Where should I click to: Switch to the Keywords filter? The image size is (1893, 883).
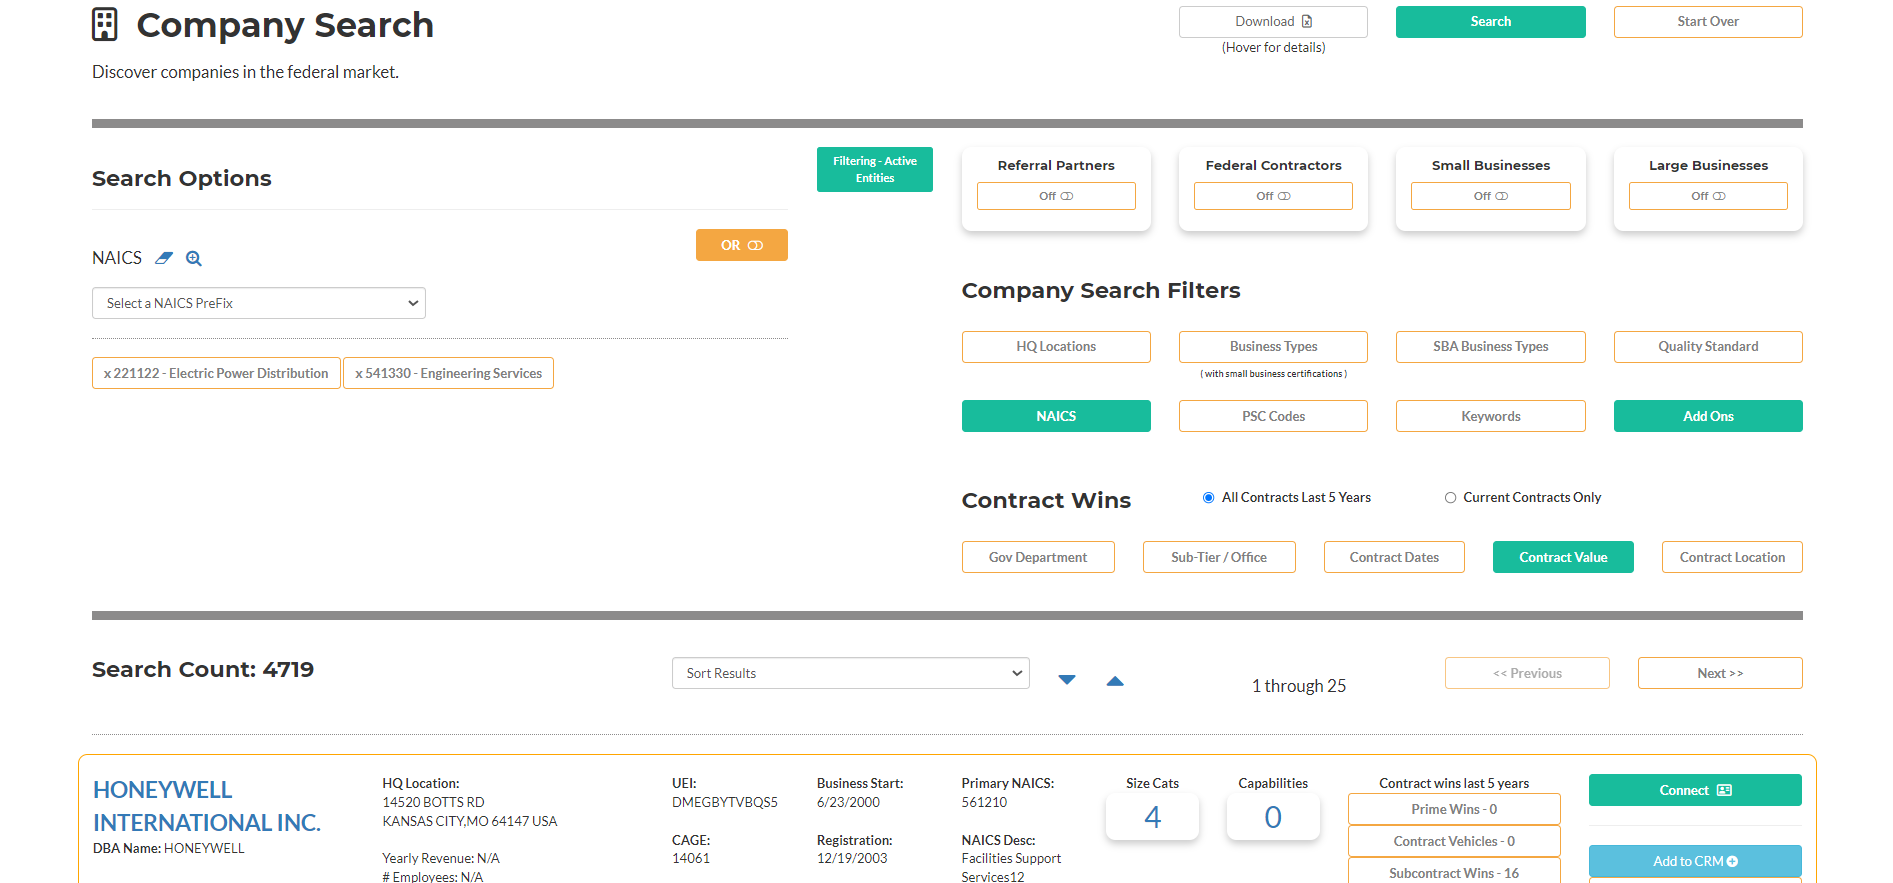pos(1490,416)
